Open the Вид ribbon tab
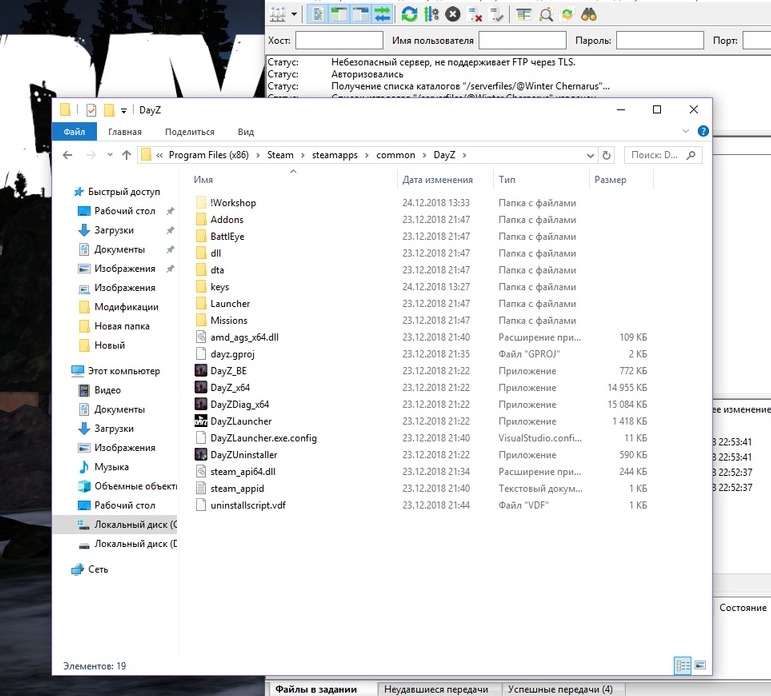The width and height of the screenshot is (771, 696). pos(246,132)
